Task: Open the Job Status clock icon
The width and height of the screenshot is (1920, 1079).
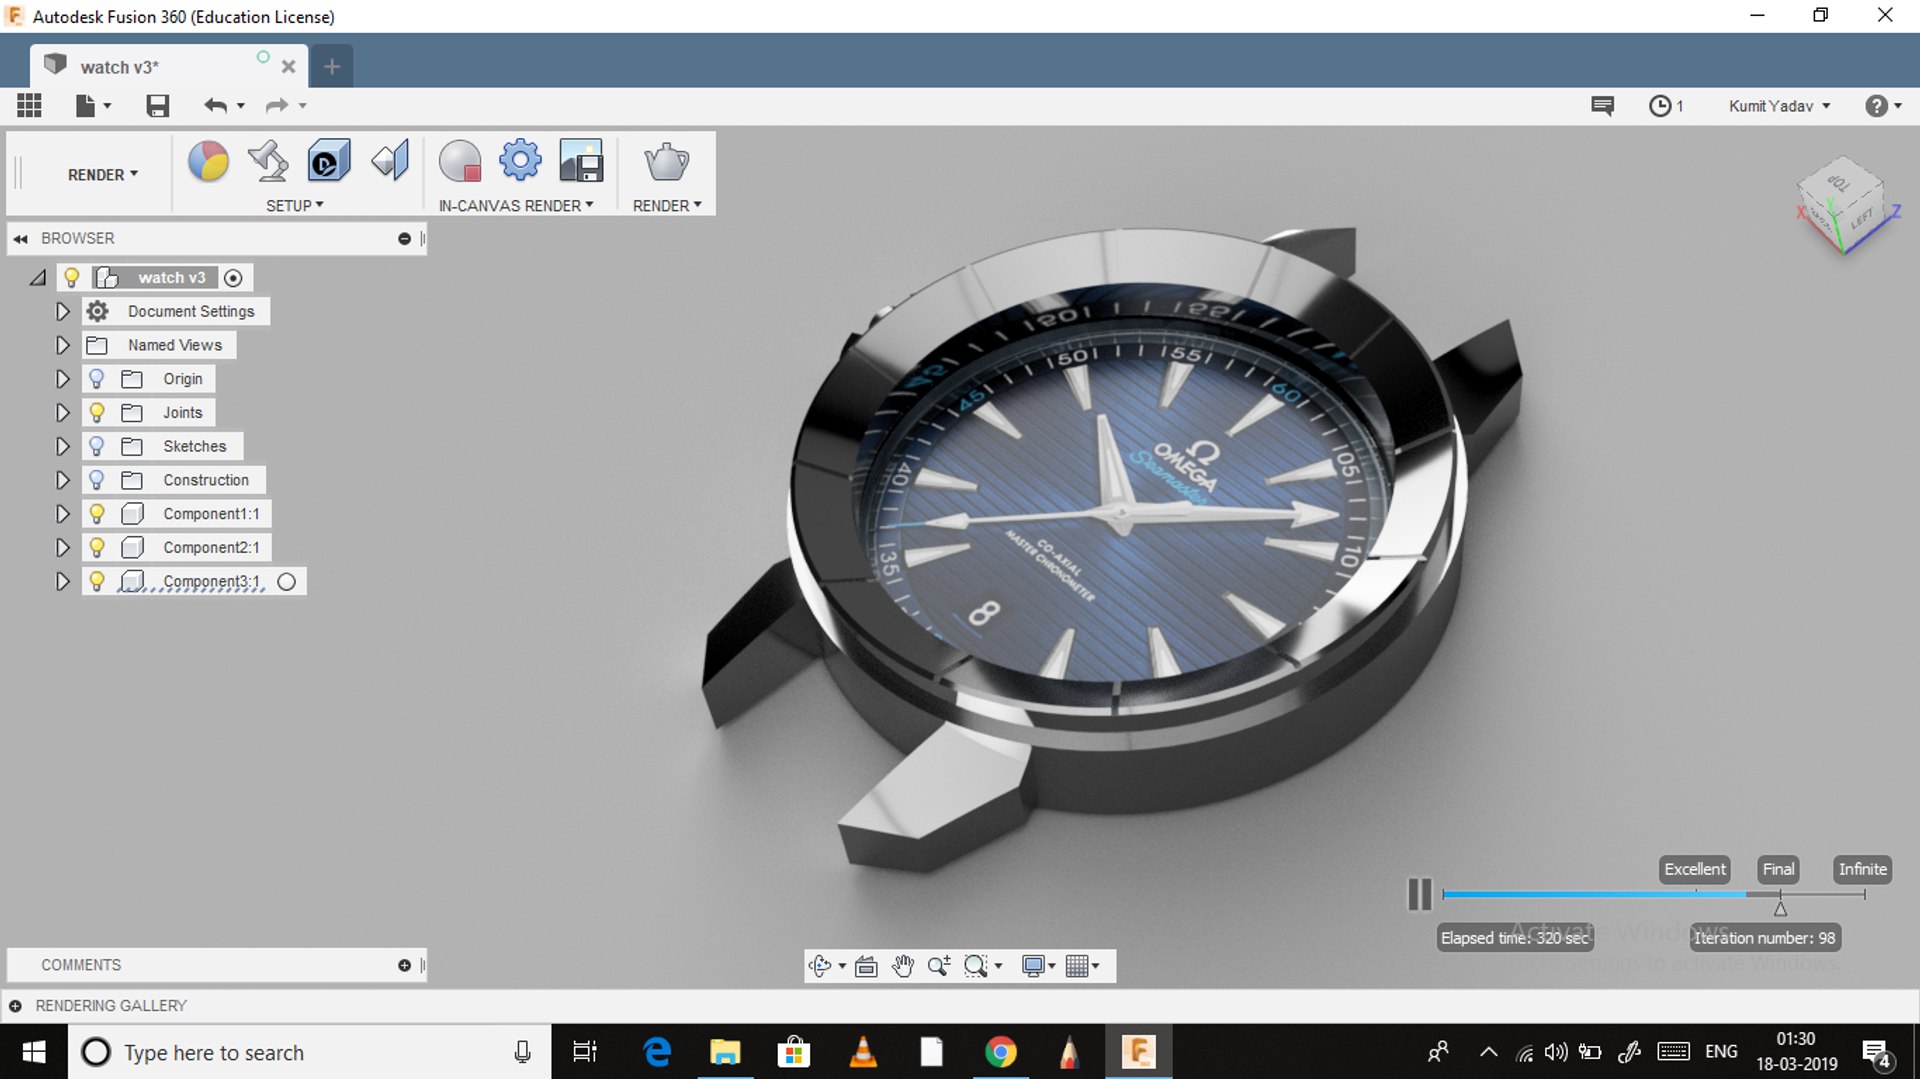Action: pos(1666,106)
